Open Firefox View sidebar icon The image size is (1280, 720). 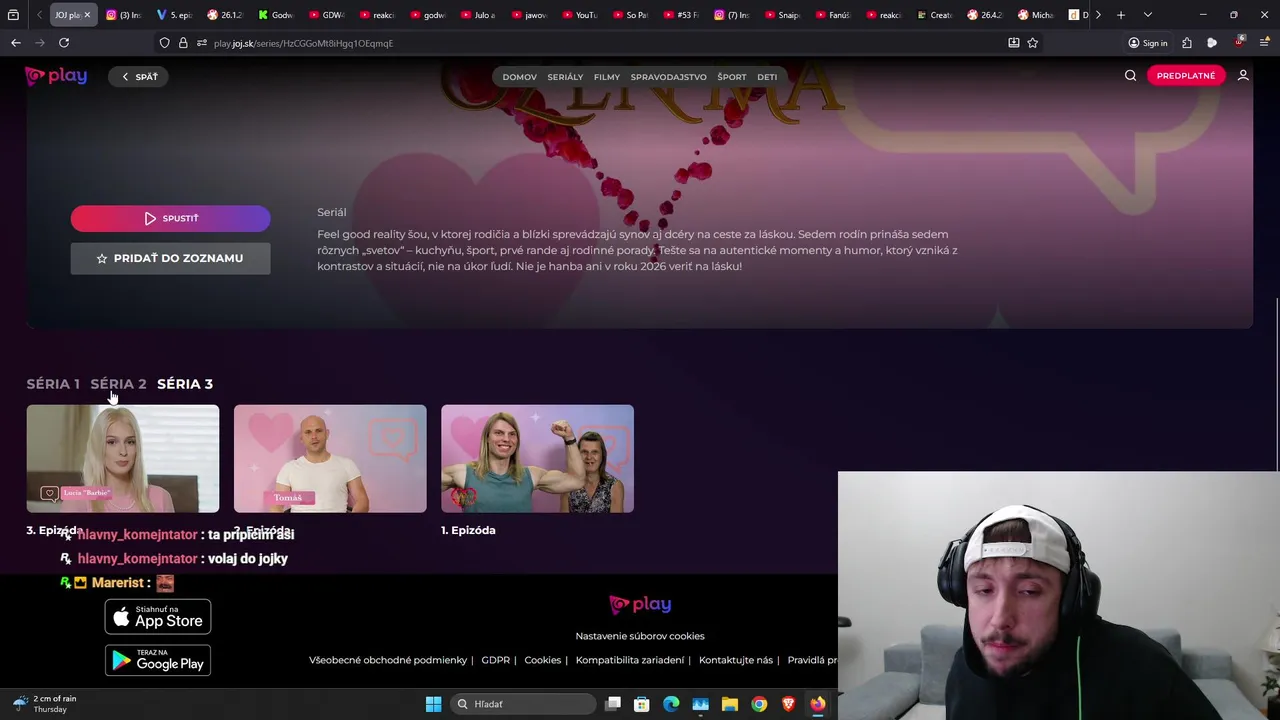pos(13,15)
